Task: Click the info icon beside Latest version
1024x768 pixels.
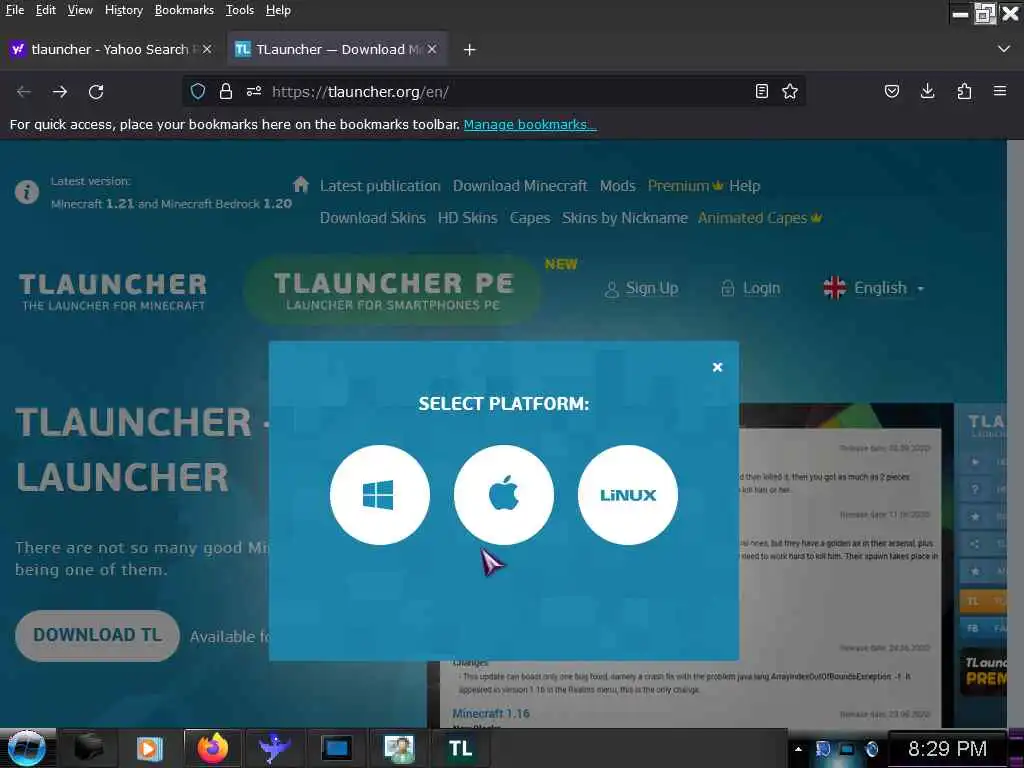Action: [x=27, y=192]
